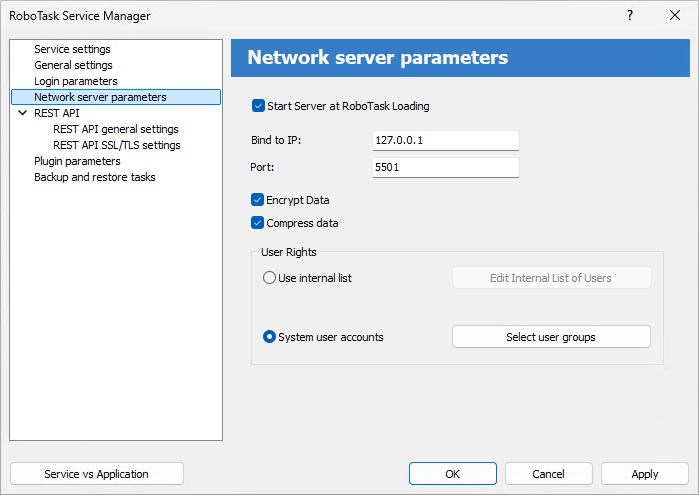Viewport: 699px width, 495px height.
Task: Cancel the dialog changes
Action: tap(548, 474)
